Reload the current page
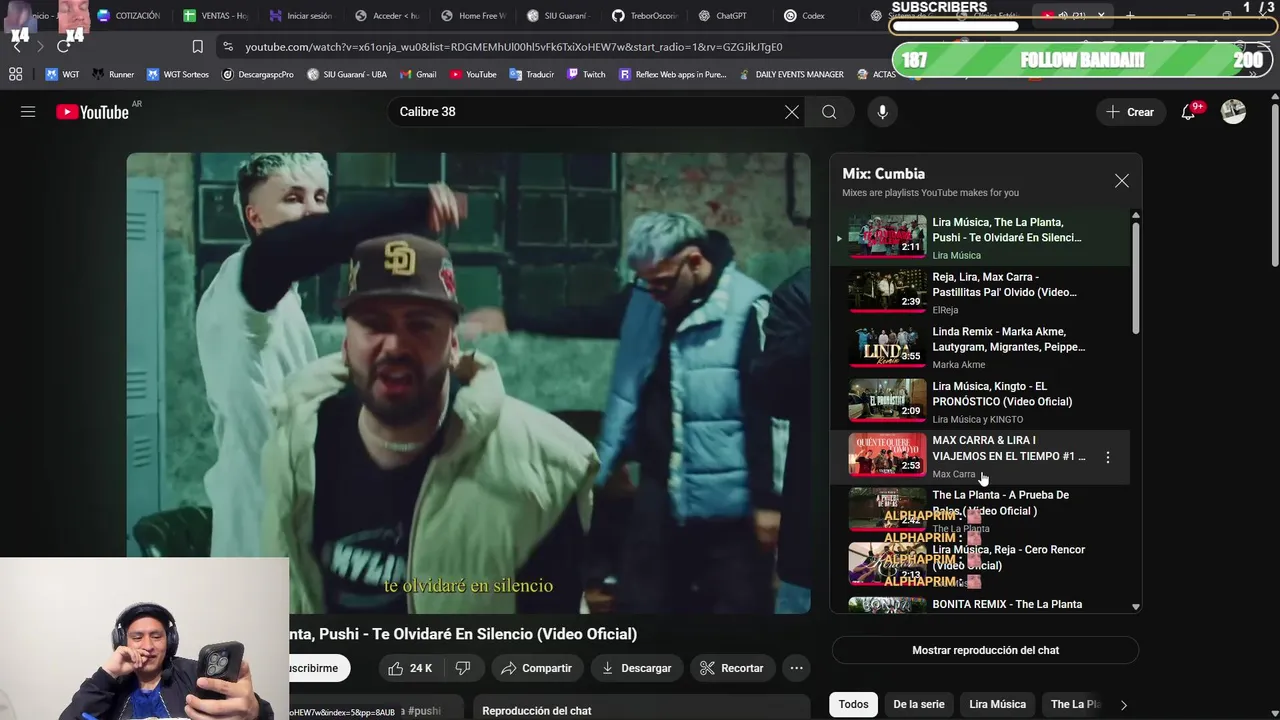Image resolution: width=1280 pixels, height=720 pixels. [63, 47]
